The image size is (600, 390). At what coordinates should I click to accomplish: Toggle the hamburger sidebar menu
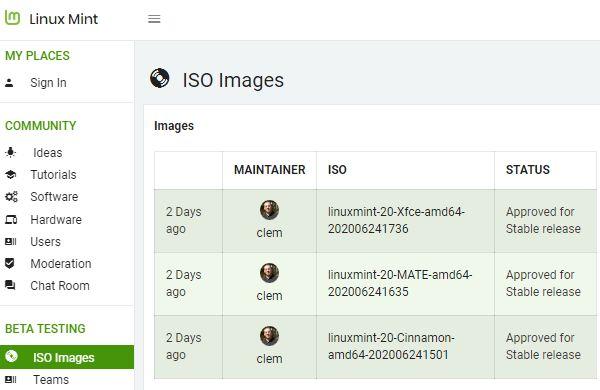click(154, 19)
